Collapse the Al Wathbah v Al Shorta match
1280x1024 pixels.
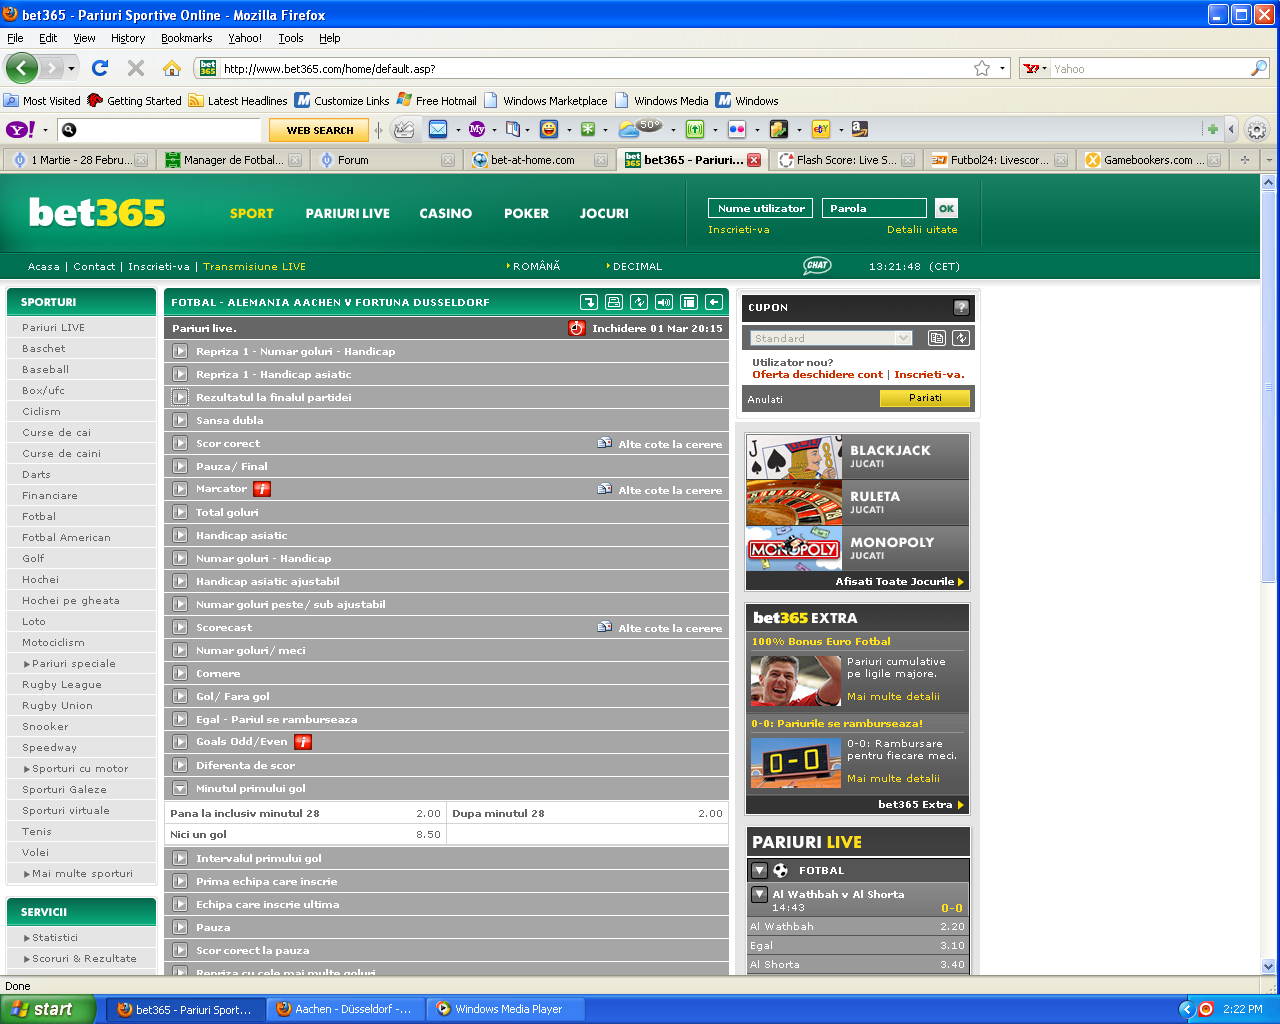[759, 894]
